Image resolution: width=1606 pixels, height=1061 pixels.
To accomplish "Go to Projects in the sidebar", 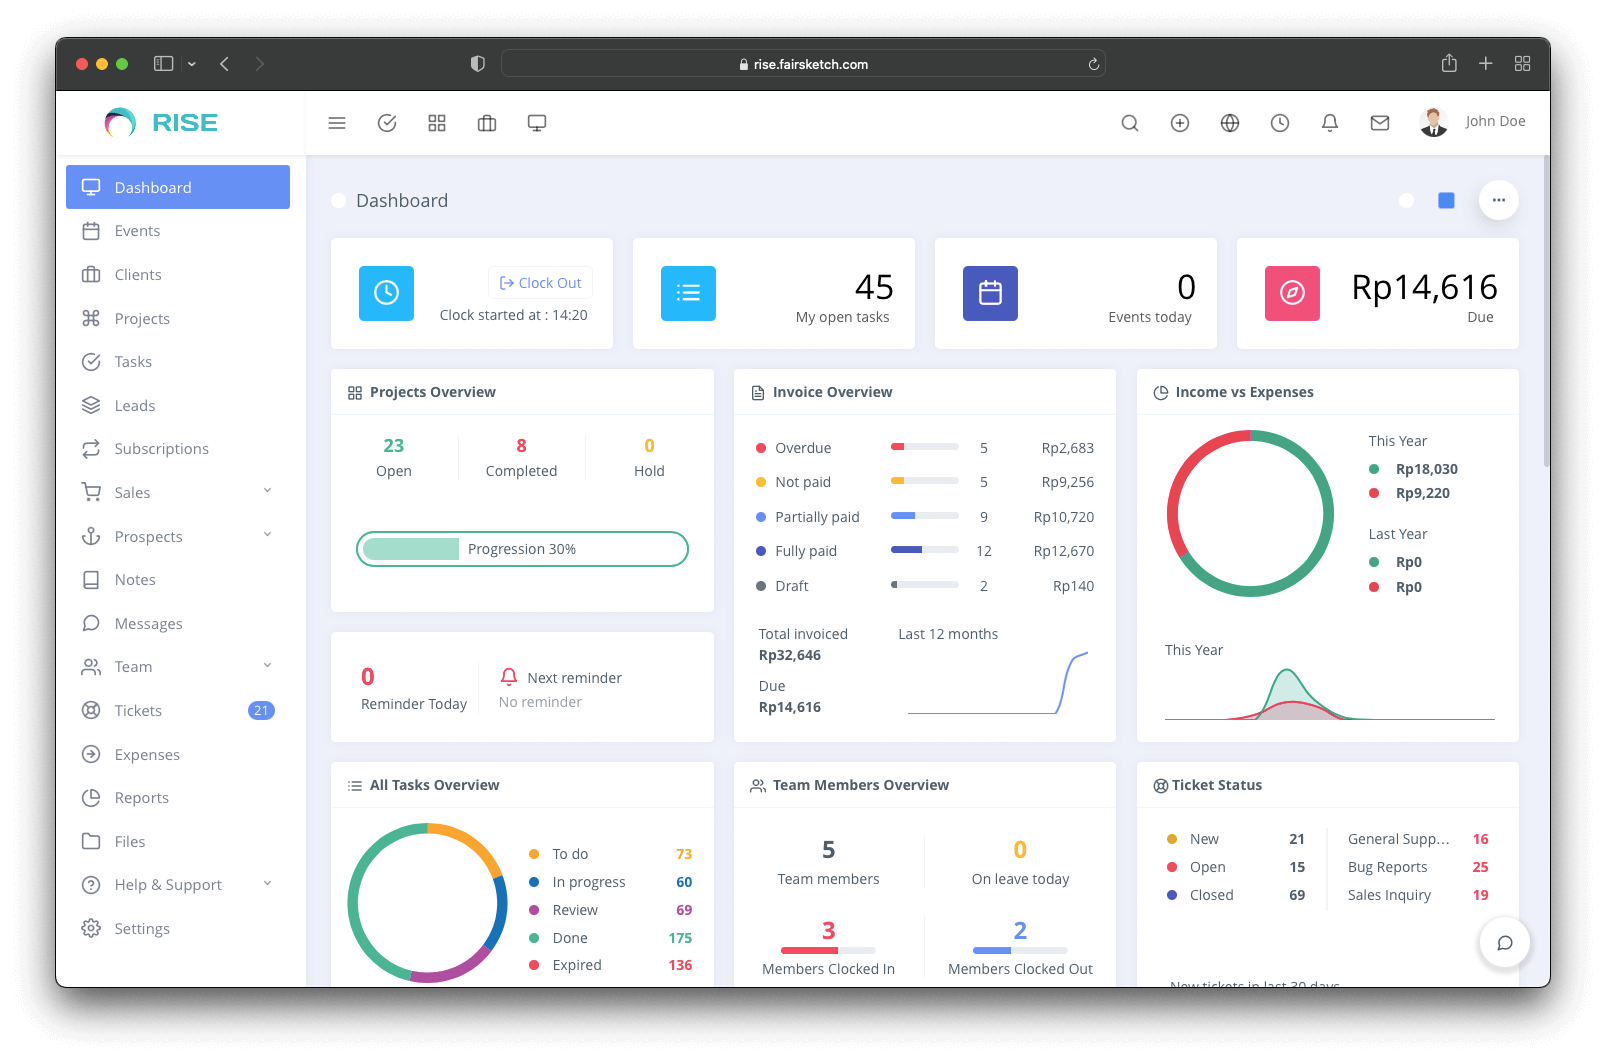I will click(142, 319).
